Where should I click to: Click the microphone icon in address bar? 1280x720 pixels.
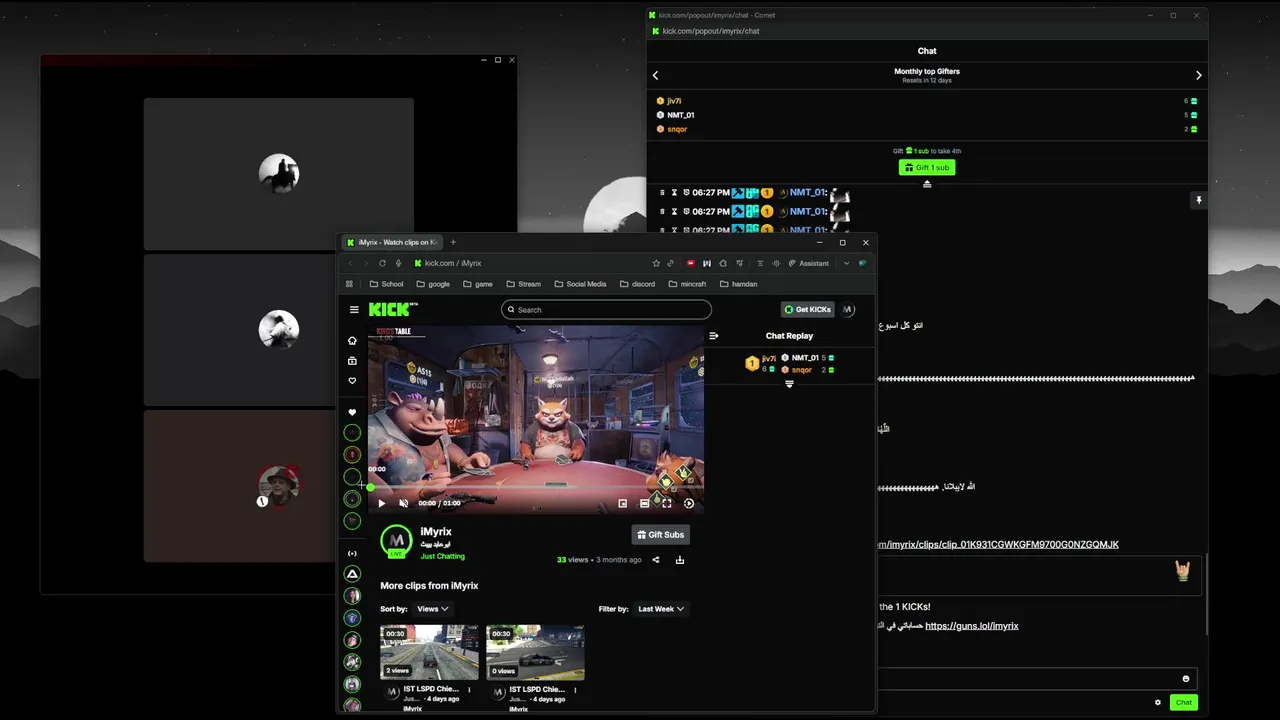[x=399, y=263]
